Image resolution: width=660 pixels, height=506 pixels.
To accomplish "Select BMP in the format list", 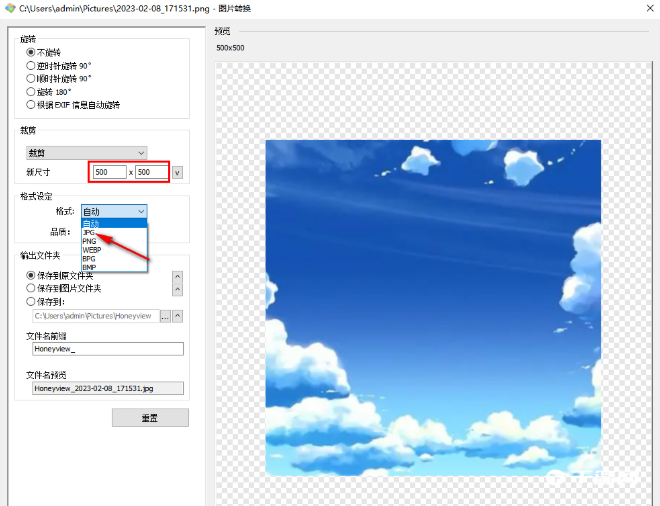I will click(90, 267).
